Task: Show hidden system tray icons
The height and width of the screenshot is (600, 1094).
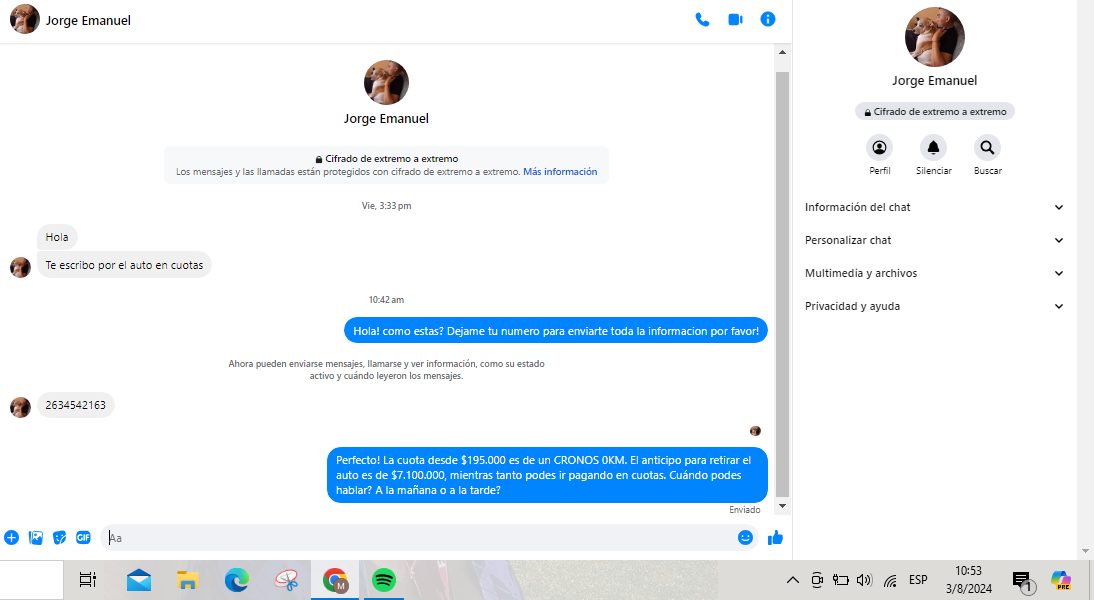Action: click(x=793, y=580)
